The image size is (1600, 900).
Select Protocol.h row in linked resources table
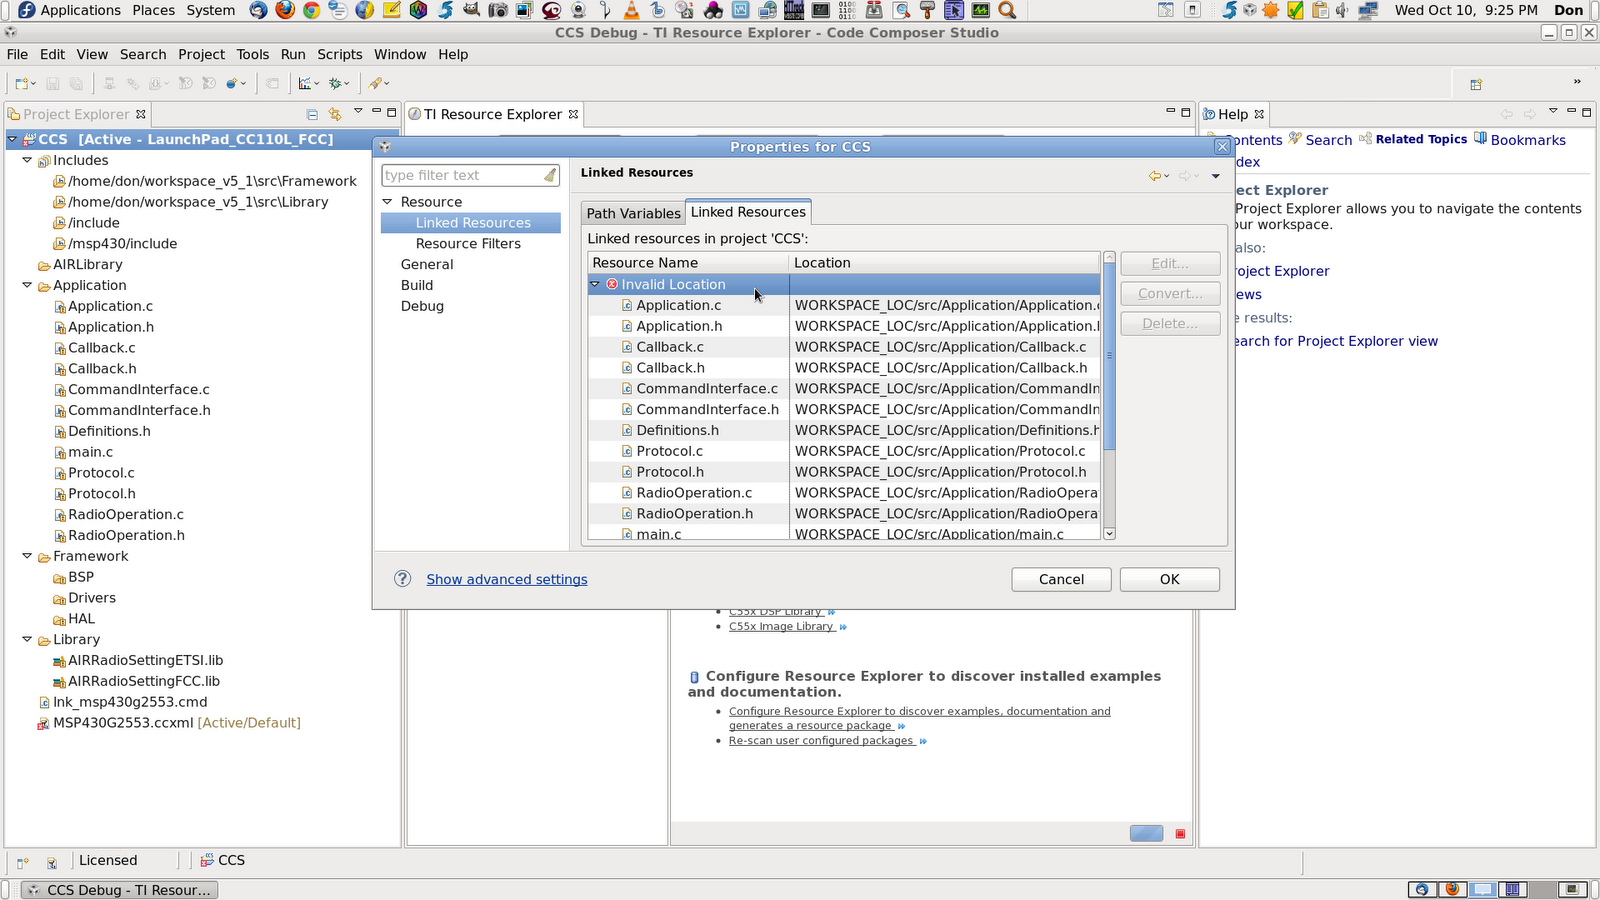tap(844, 472)
